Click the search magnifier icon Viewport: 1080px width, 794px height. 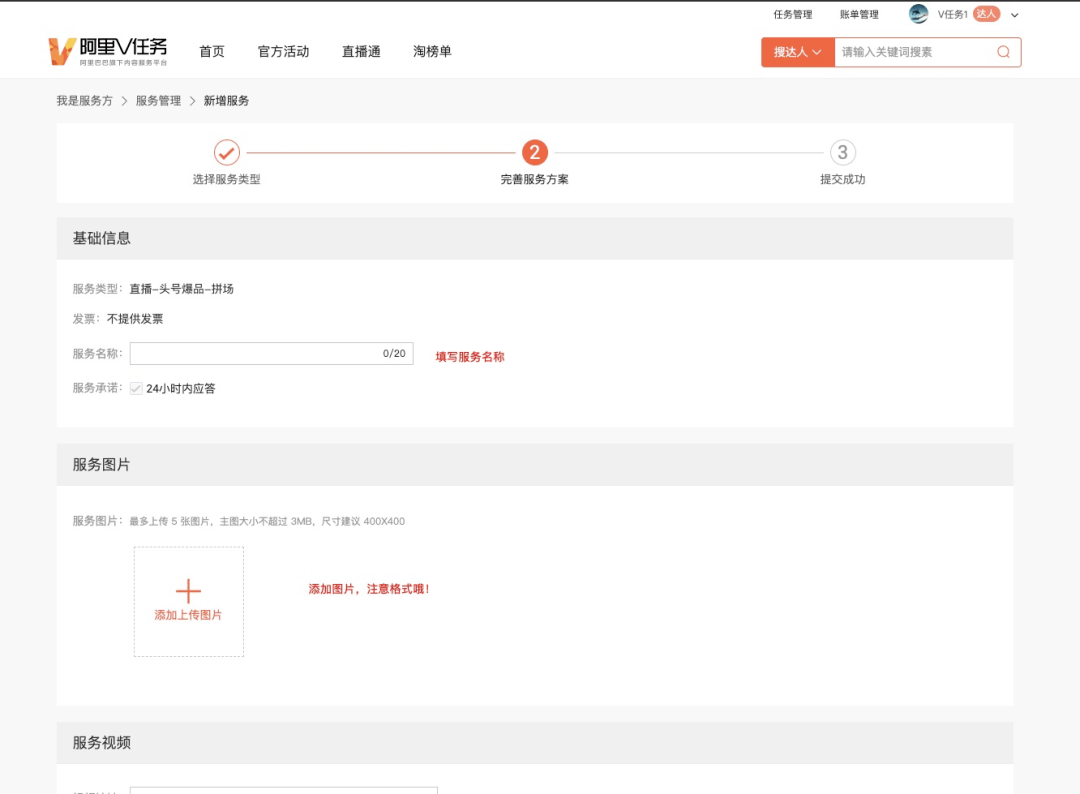pos(1003,52)
